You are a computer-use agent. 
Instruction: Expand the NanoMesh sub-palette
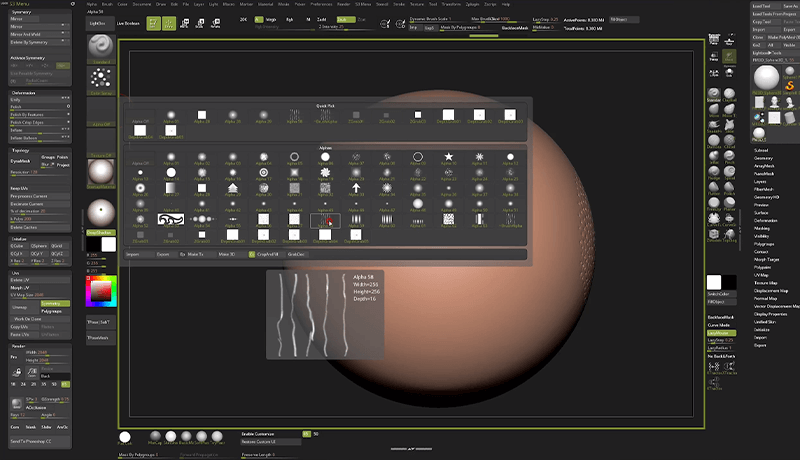(764, 174)
